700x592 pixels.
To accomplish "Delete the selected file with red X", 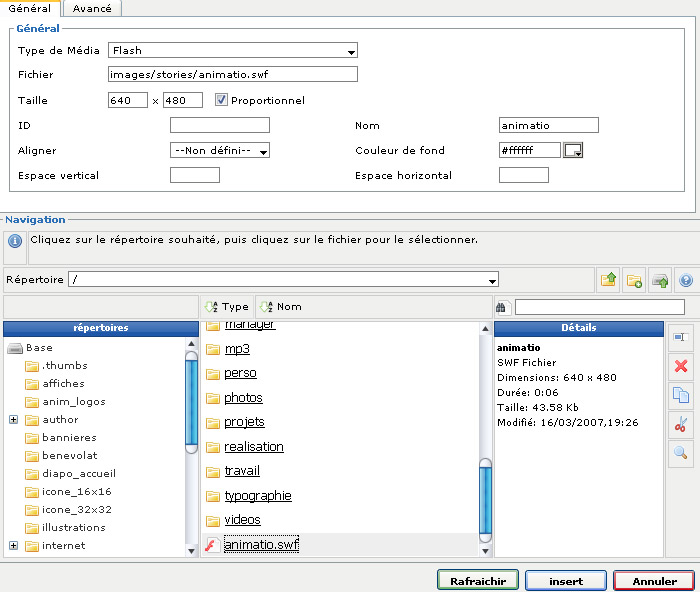I will pyautogui.click(x=681, y=367).
